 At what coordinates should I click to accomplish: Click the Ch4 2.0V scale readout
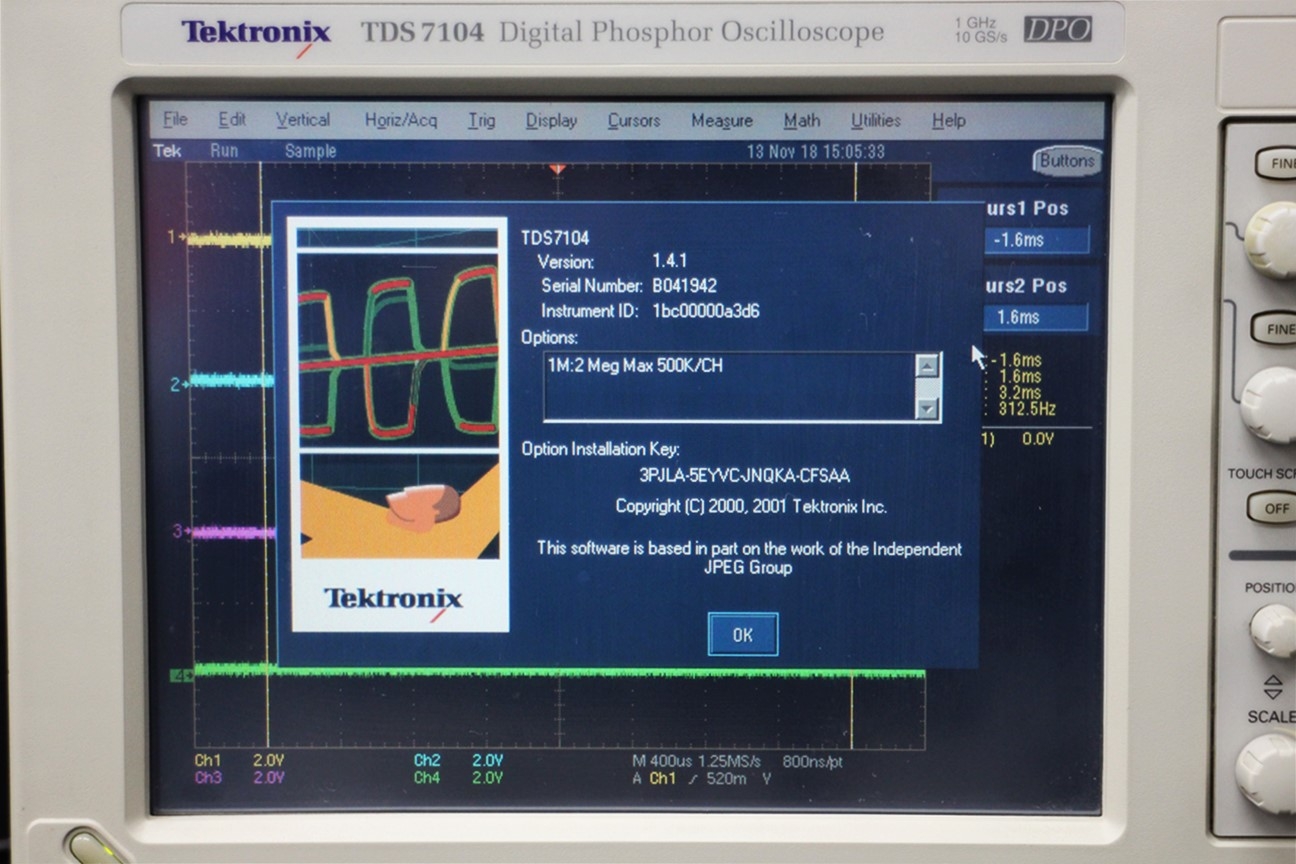(x=458, y=777)
